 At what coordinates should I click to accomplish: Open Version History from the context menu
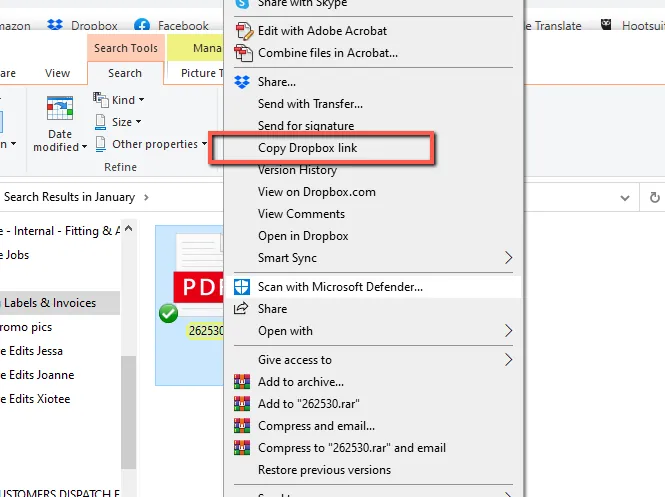point(297,170)
